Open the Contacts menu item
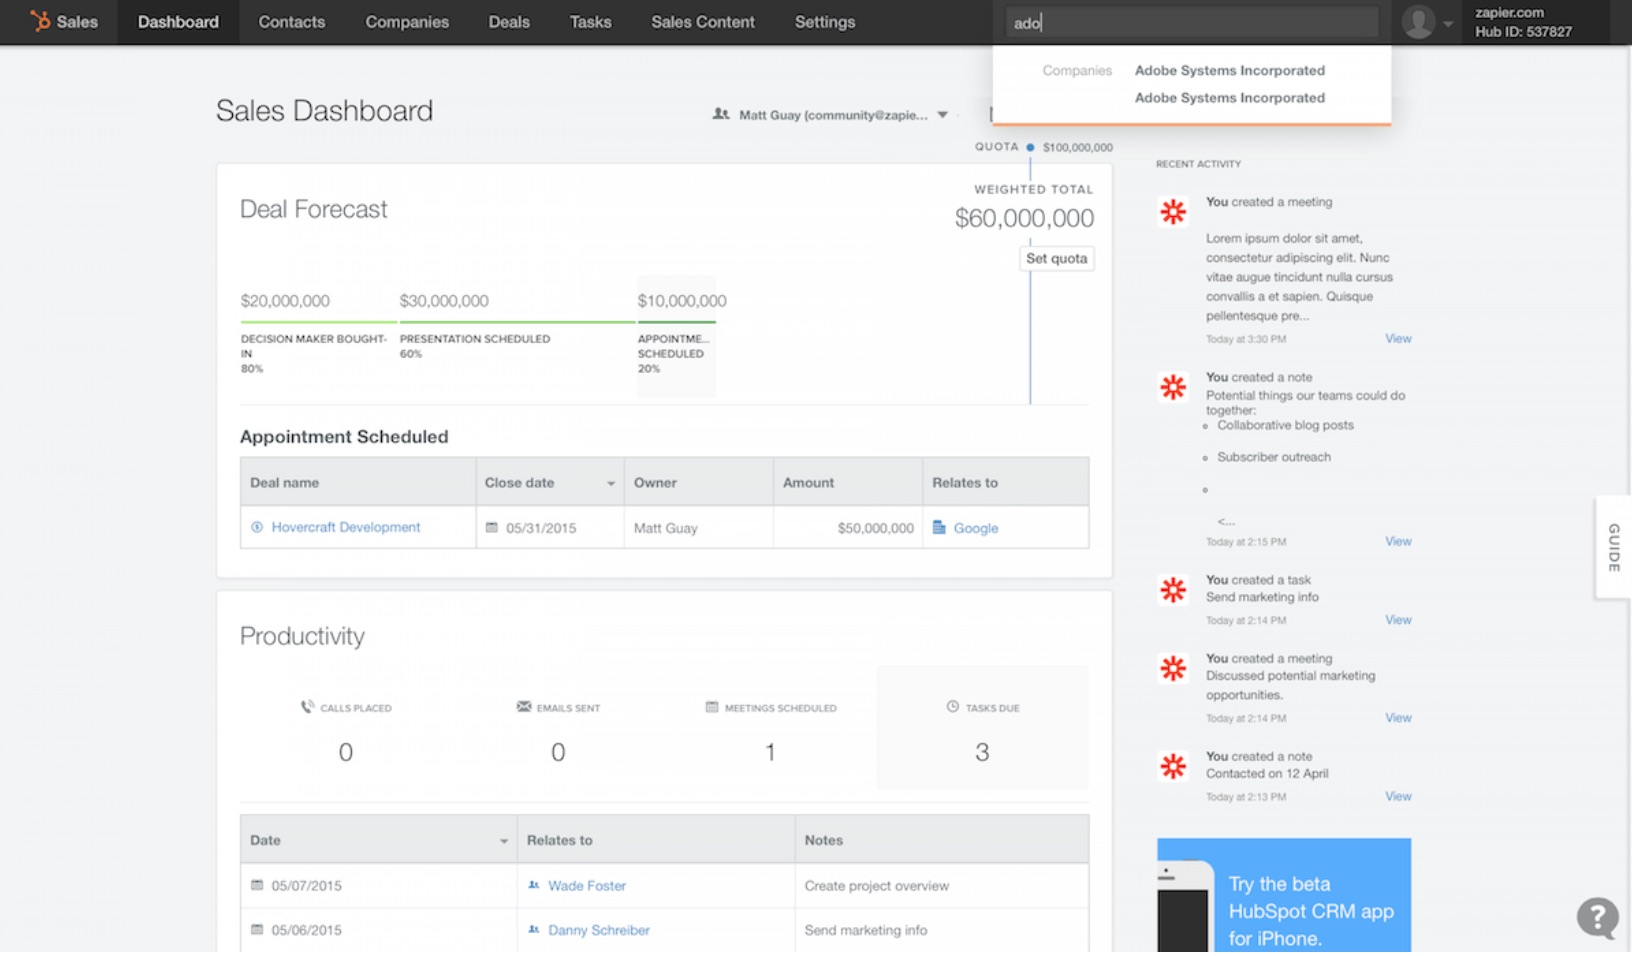The width and height of the screenshot is (1632, 956). tap(291, 22)
